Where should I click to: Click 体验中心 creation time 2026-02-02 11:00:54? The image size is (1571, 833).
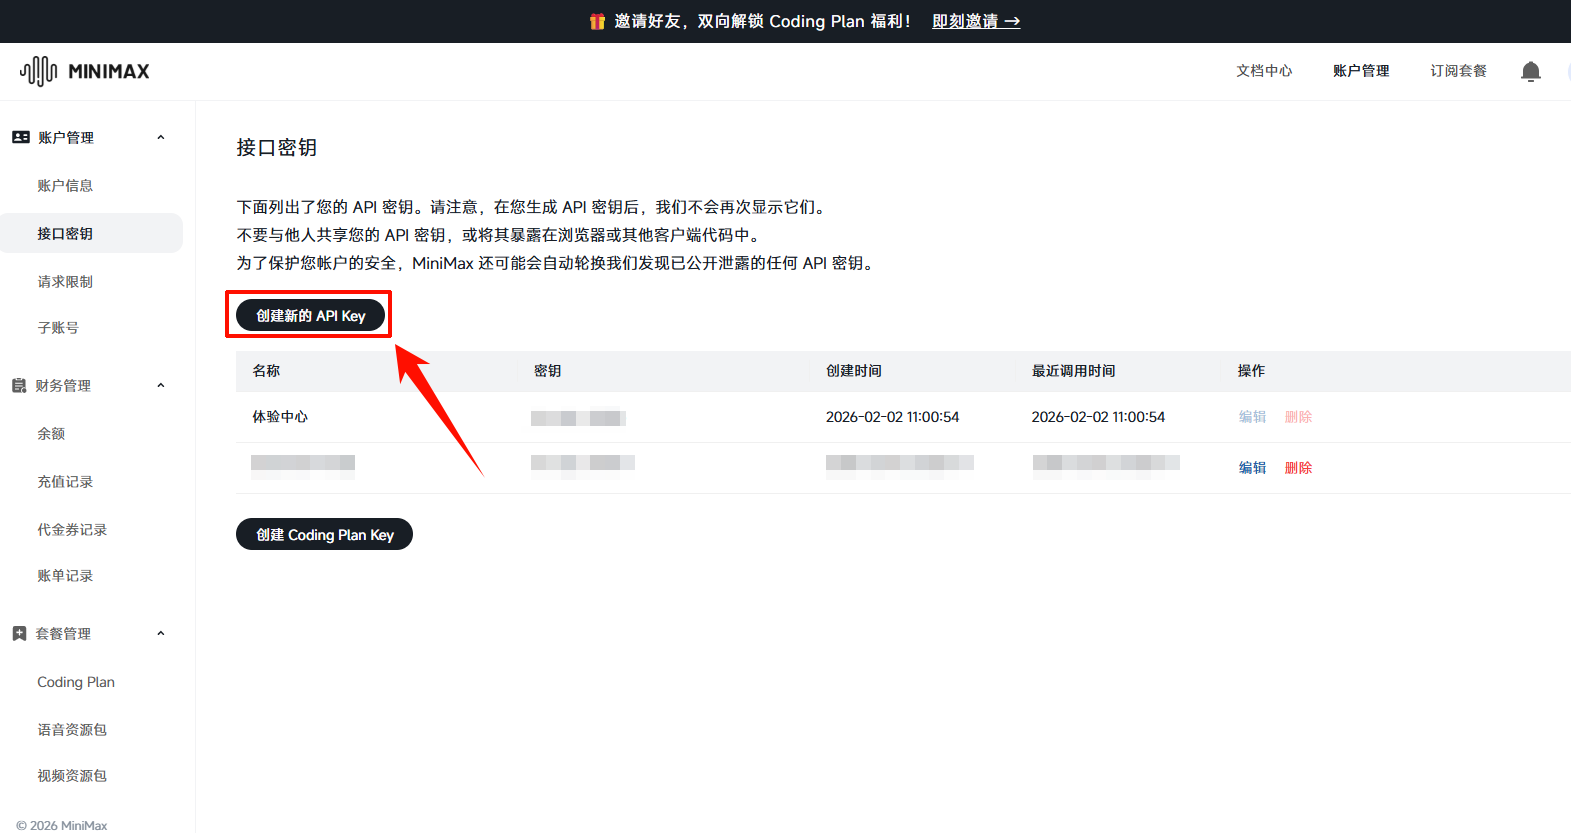892,417
